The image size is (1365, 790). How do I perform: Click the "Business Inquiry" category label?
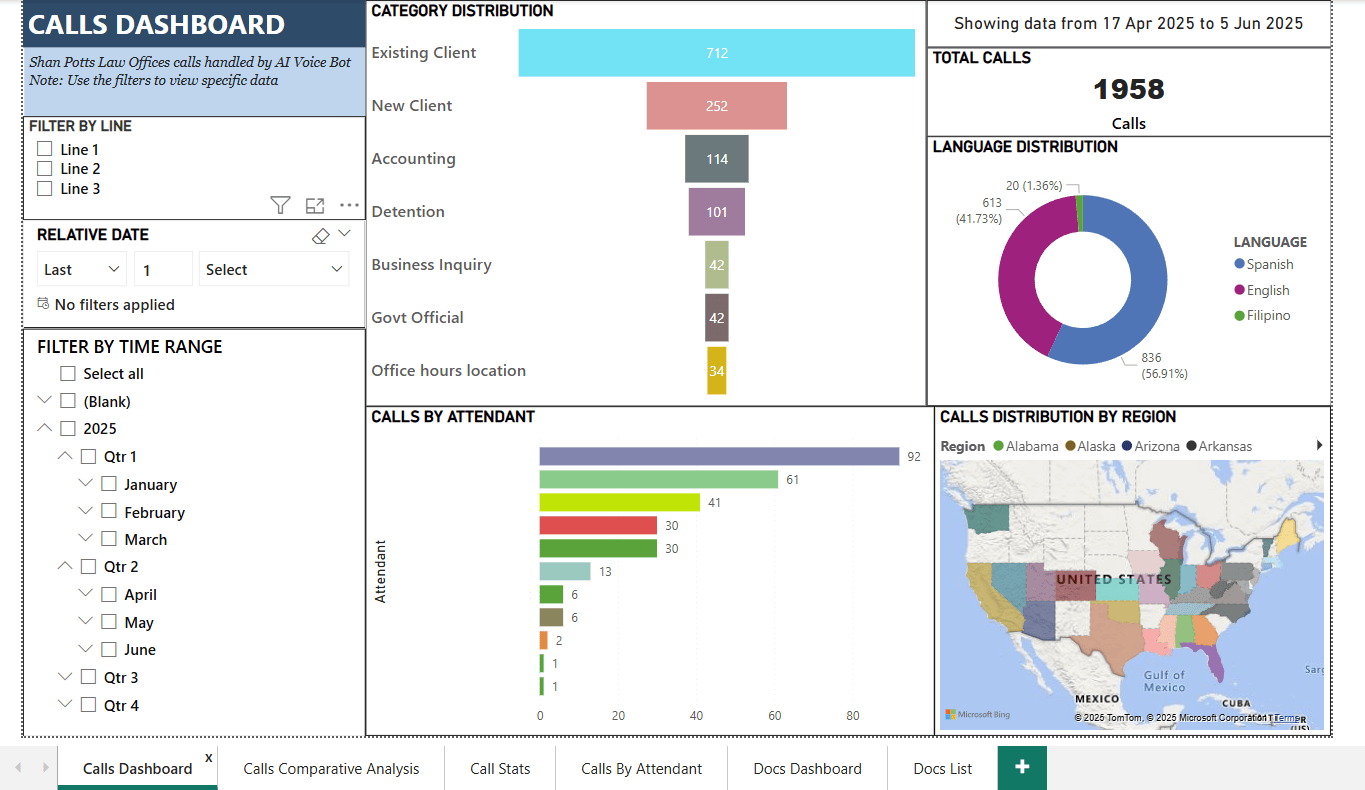point(431,265)
